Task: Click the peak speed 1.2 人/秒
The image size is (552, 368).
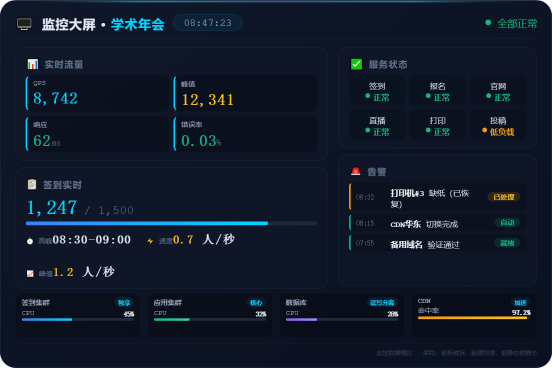Action: (x=84, y=272)
